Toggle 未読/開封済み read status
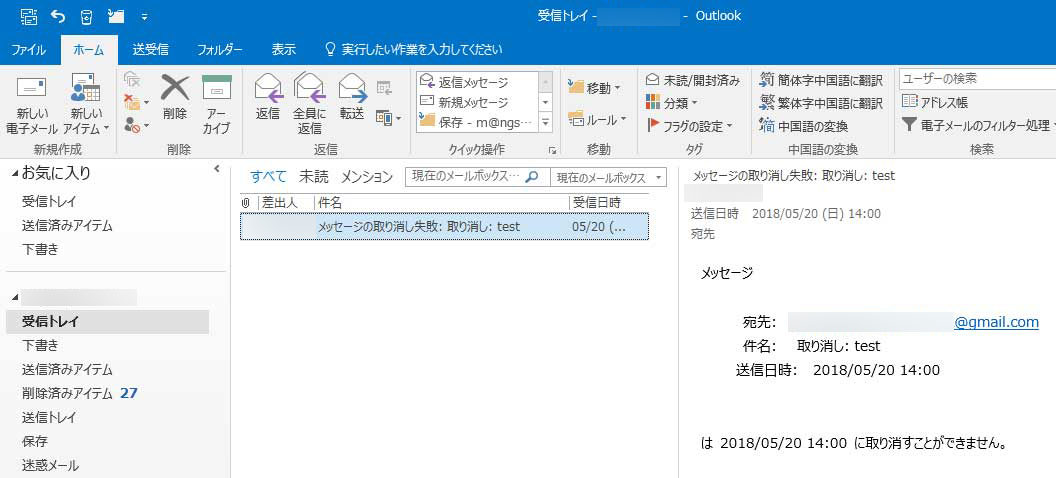Screen dimensions: 1056x478 tap(692, 80)
